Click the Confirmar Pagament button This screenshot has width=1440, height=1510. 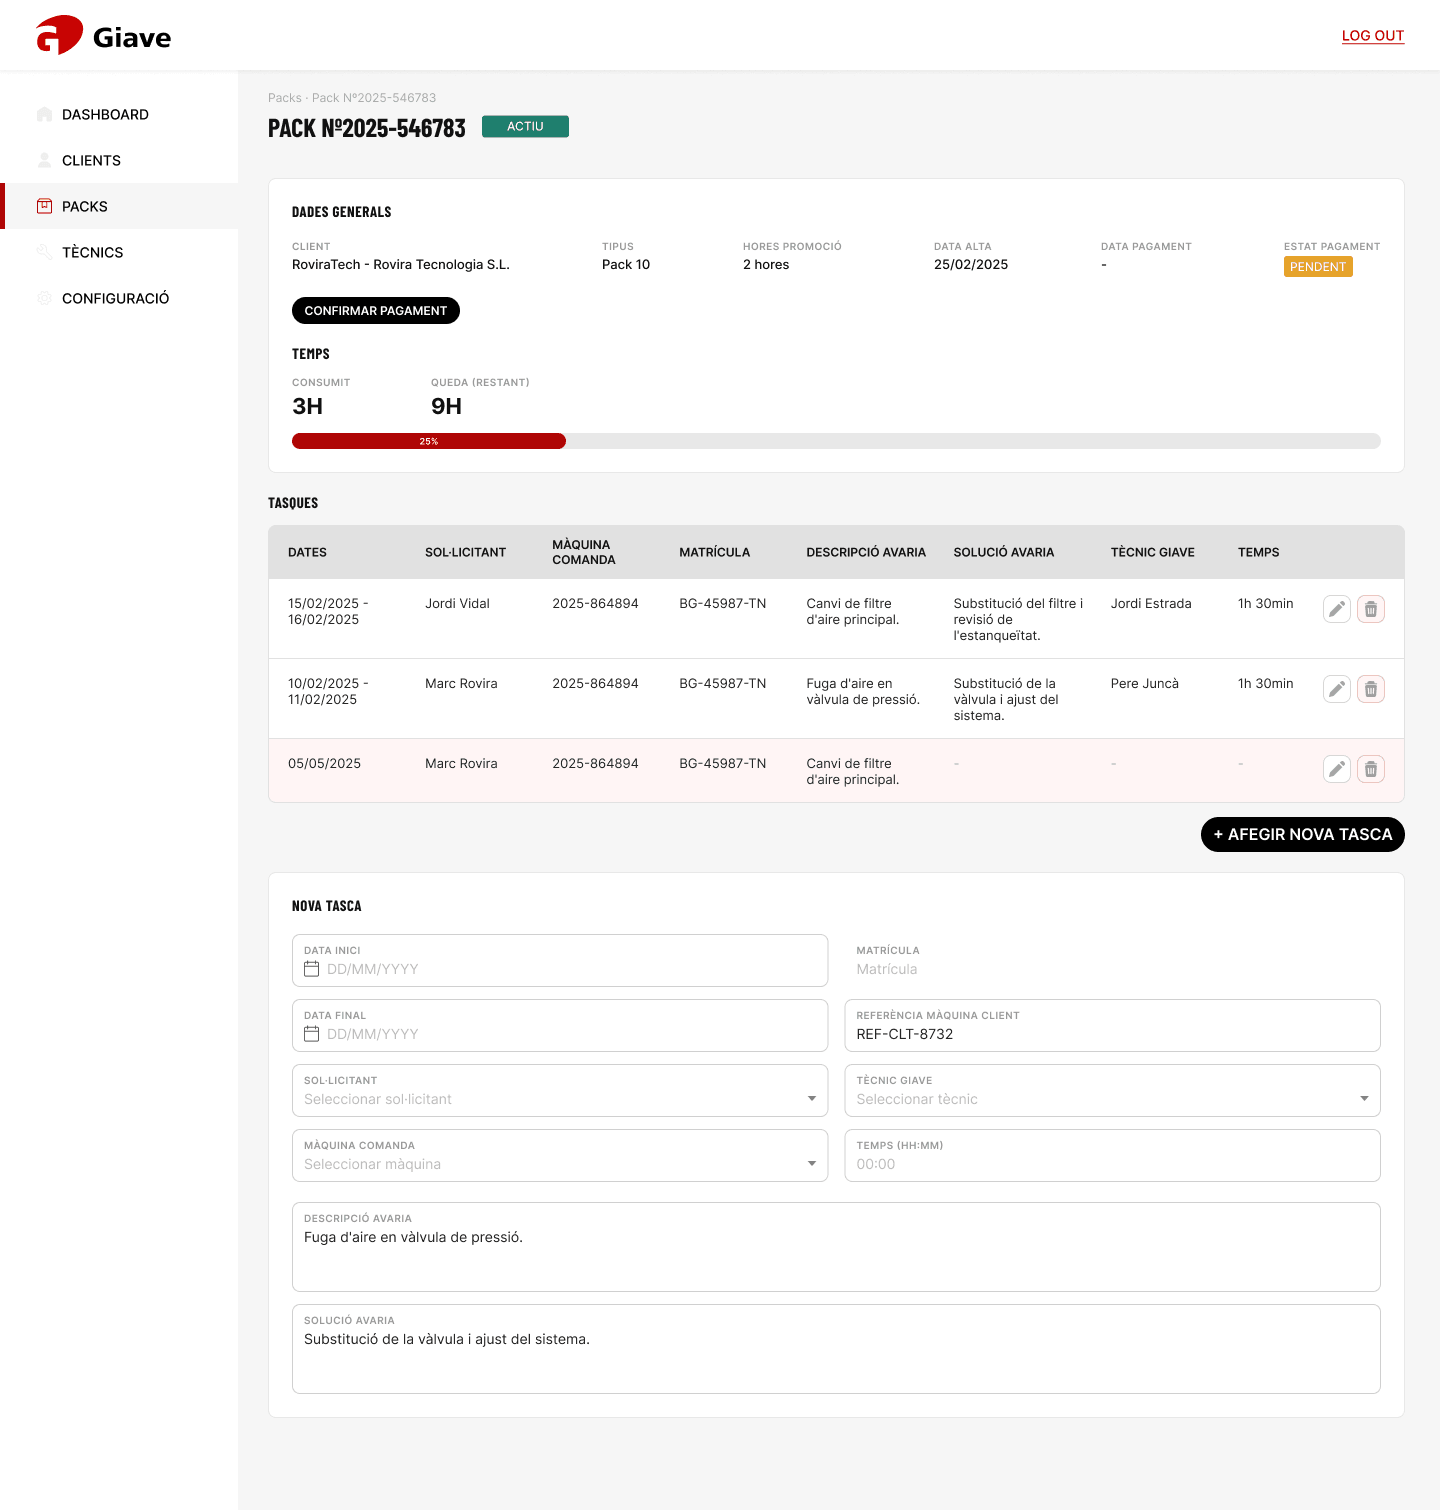coord(376,311)
